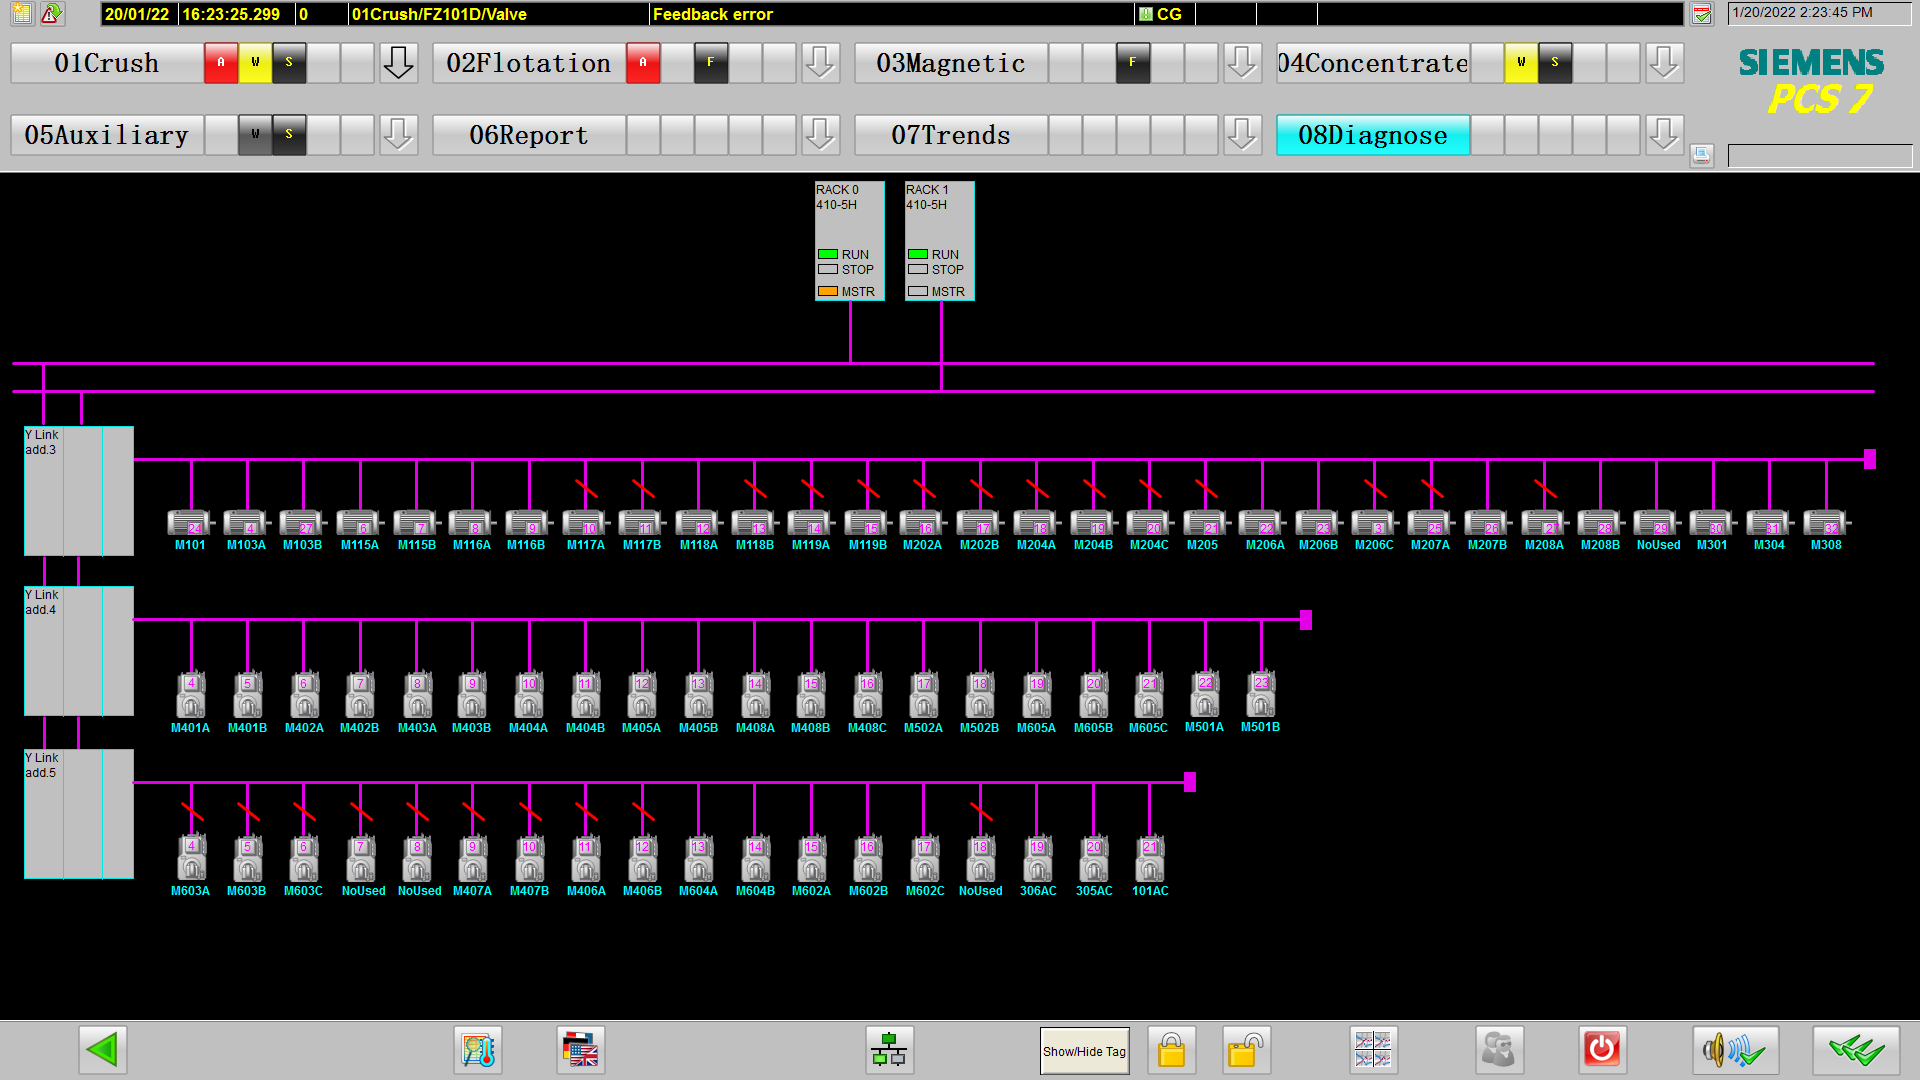Click the red power exit button
The image size is (1920, 1080).
(1601, 1050)
